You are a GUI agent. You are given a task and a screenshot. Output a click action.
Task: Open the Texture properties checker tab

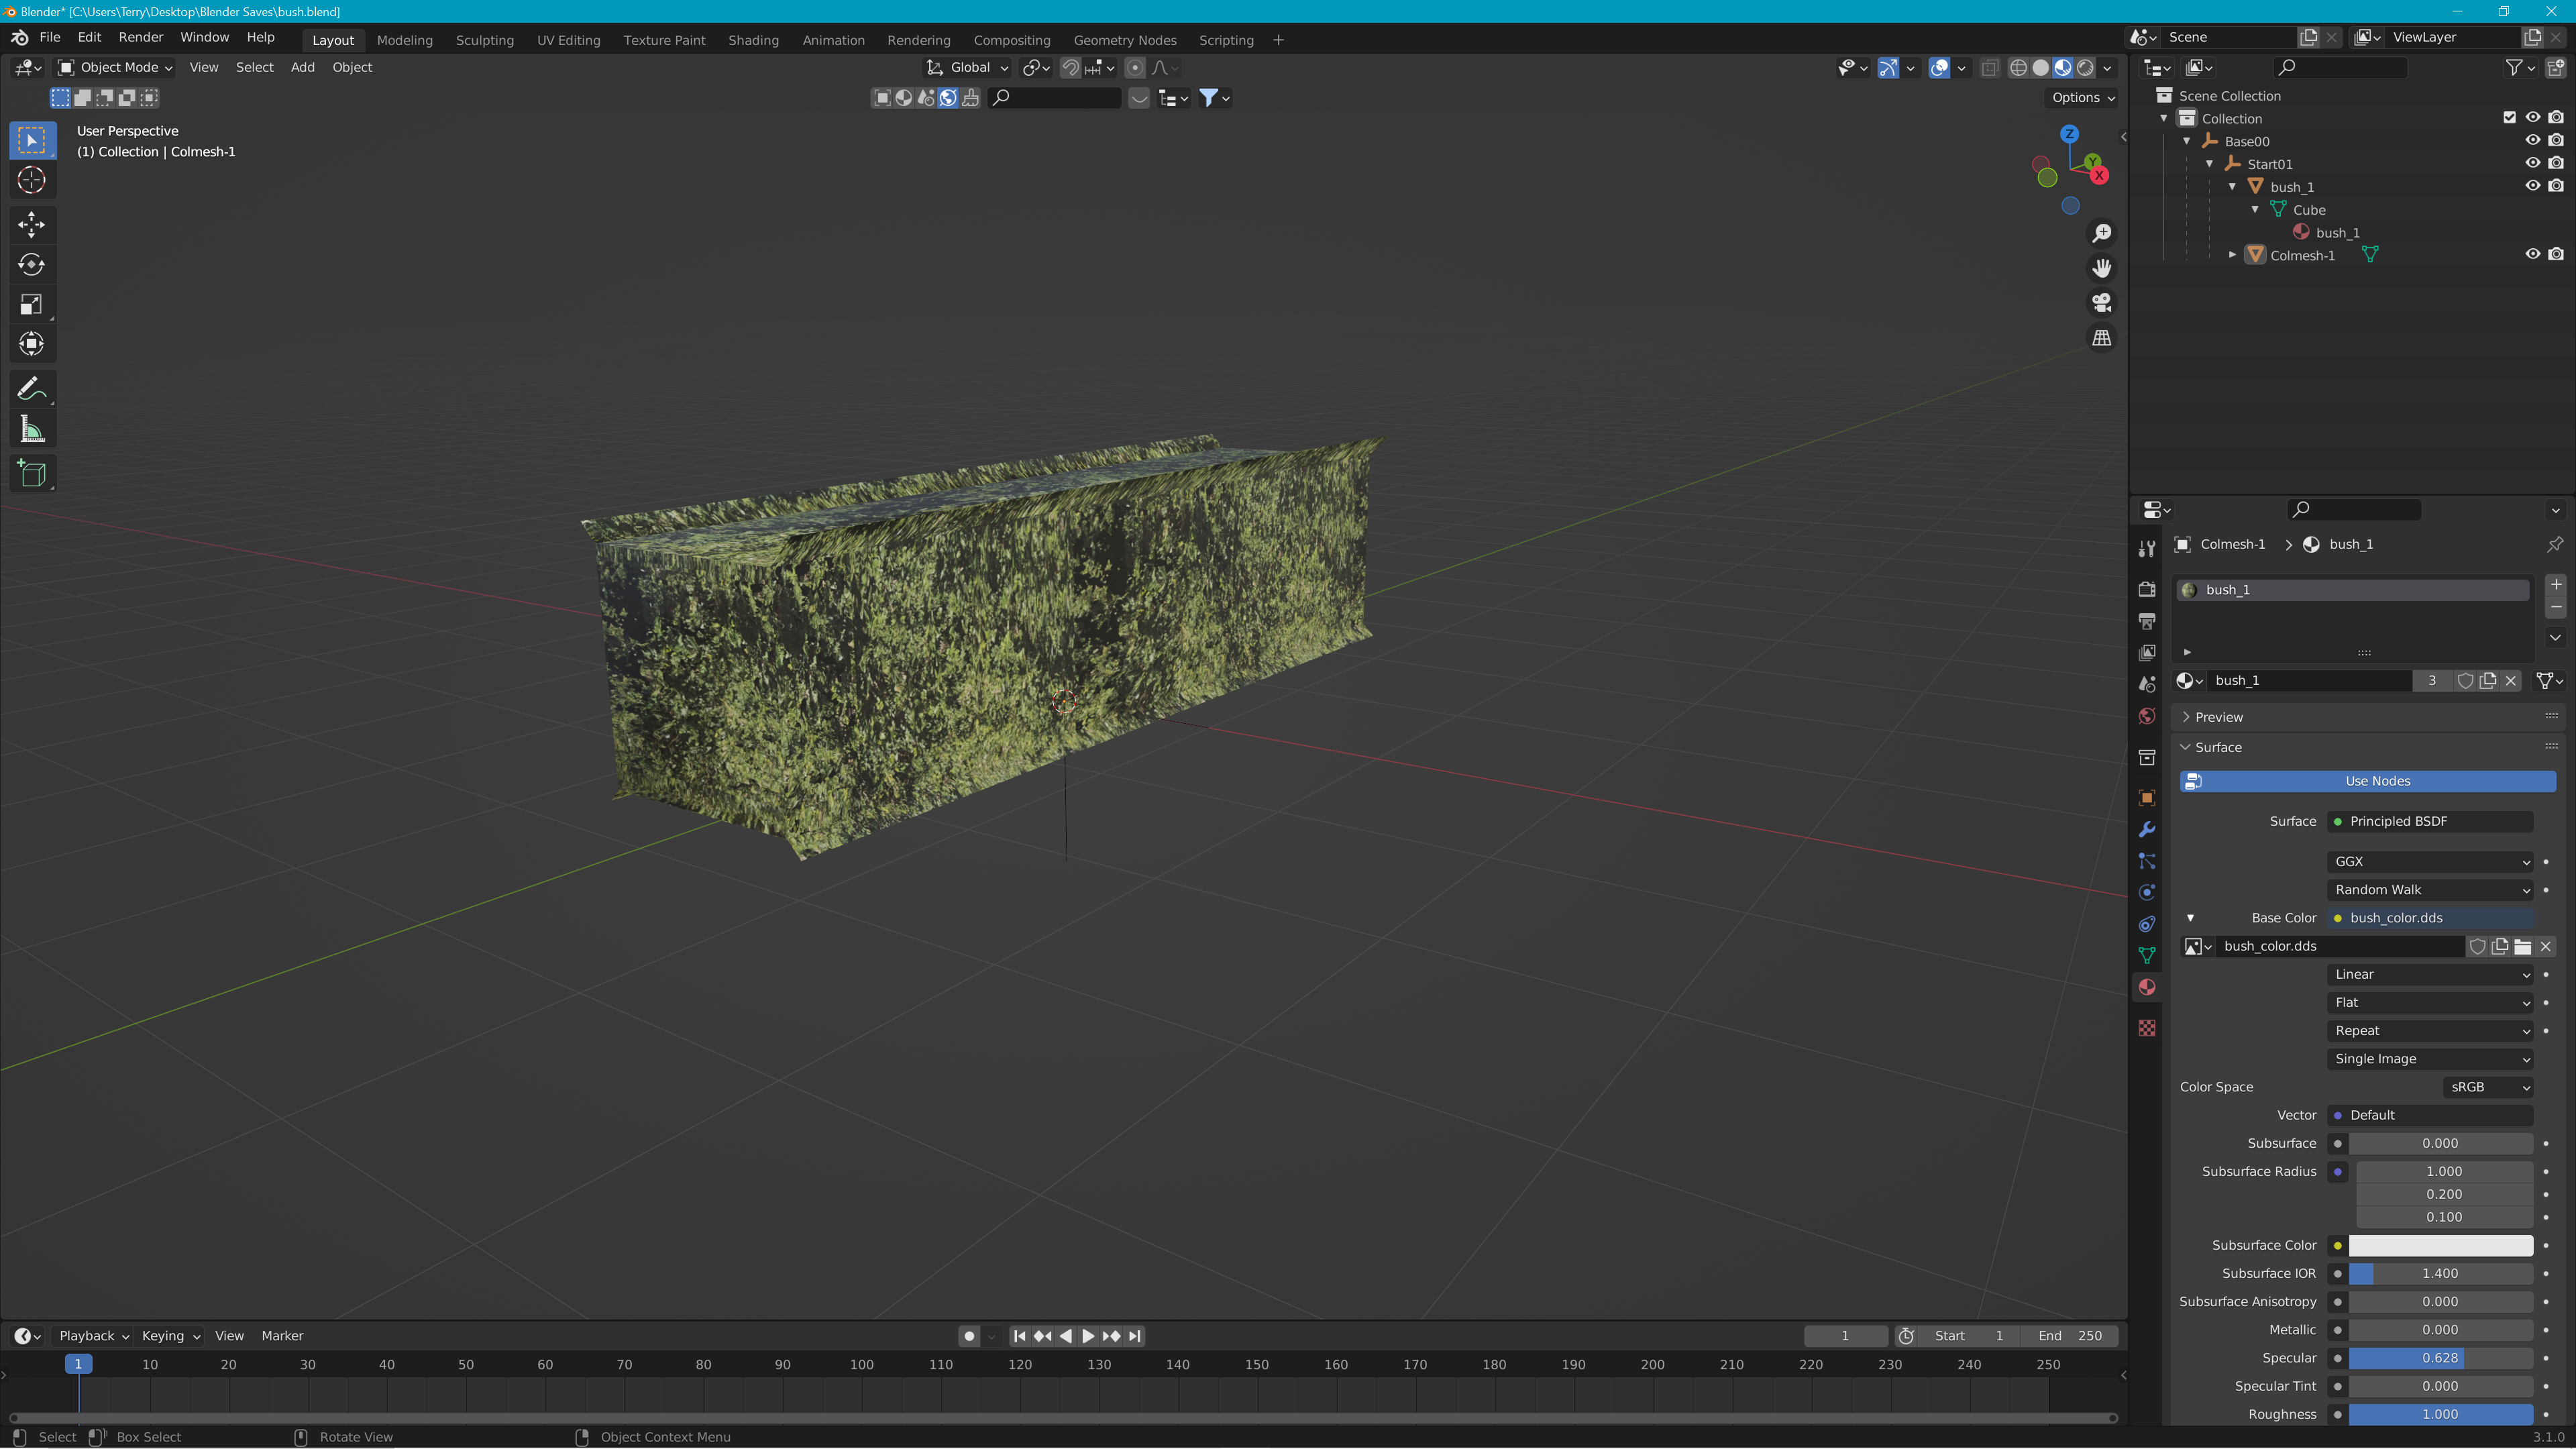2146,1028
